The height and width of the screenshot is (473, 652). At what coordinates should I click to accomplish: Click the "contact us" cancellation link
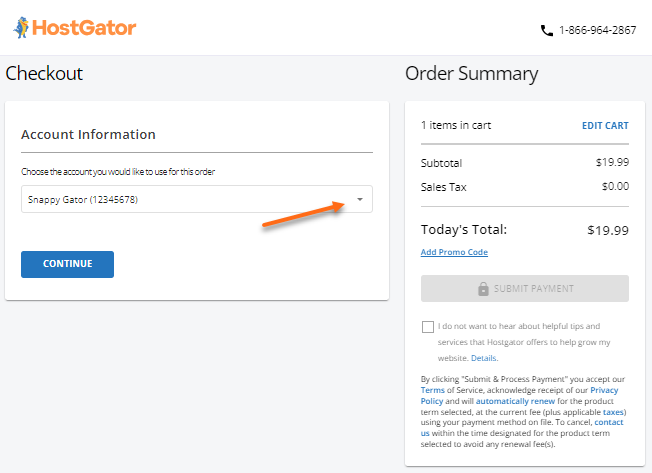tap(608, 422)
